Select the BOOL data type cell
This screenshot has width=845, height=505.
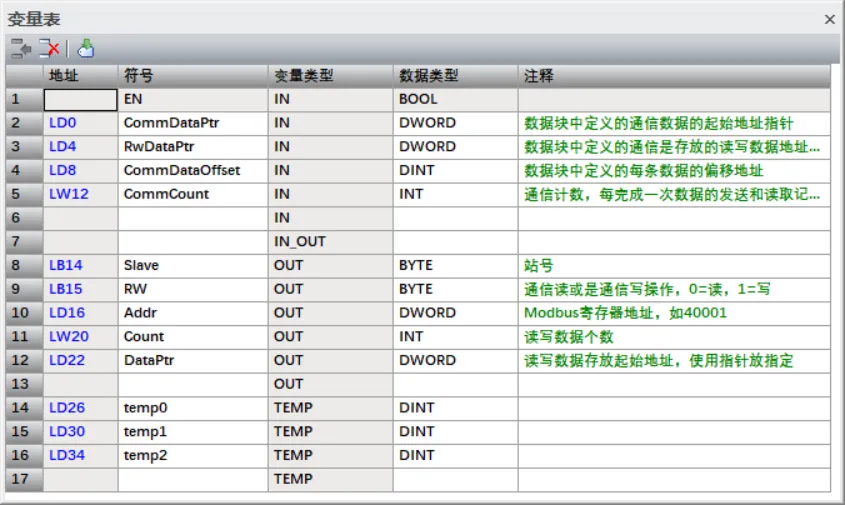456,100
